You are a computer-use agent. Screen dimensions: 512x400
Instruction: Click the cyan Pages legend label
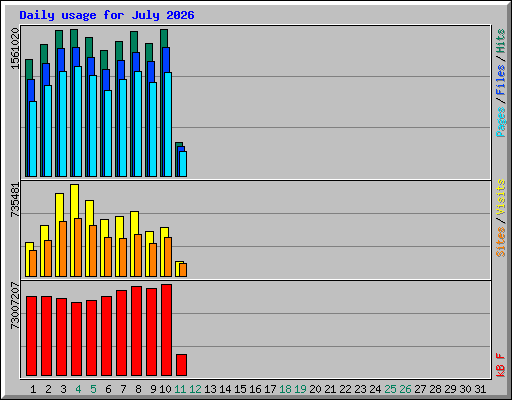[500, 122]
